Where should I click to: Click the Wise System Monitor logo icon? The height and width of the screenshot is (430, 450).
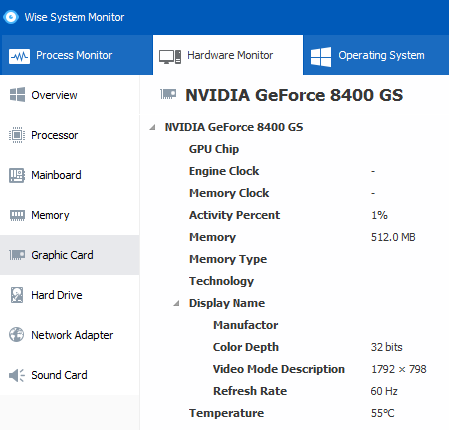tap(11, 17)
